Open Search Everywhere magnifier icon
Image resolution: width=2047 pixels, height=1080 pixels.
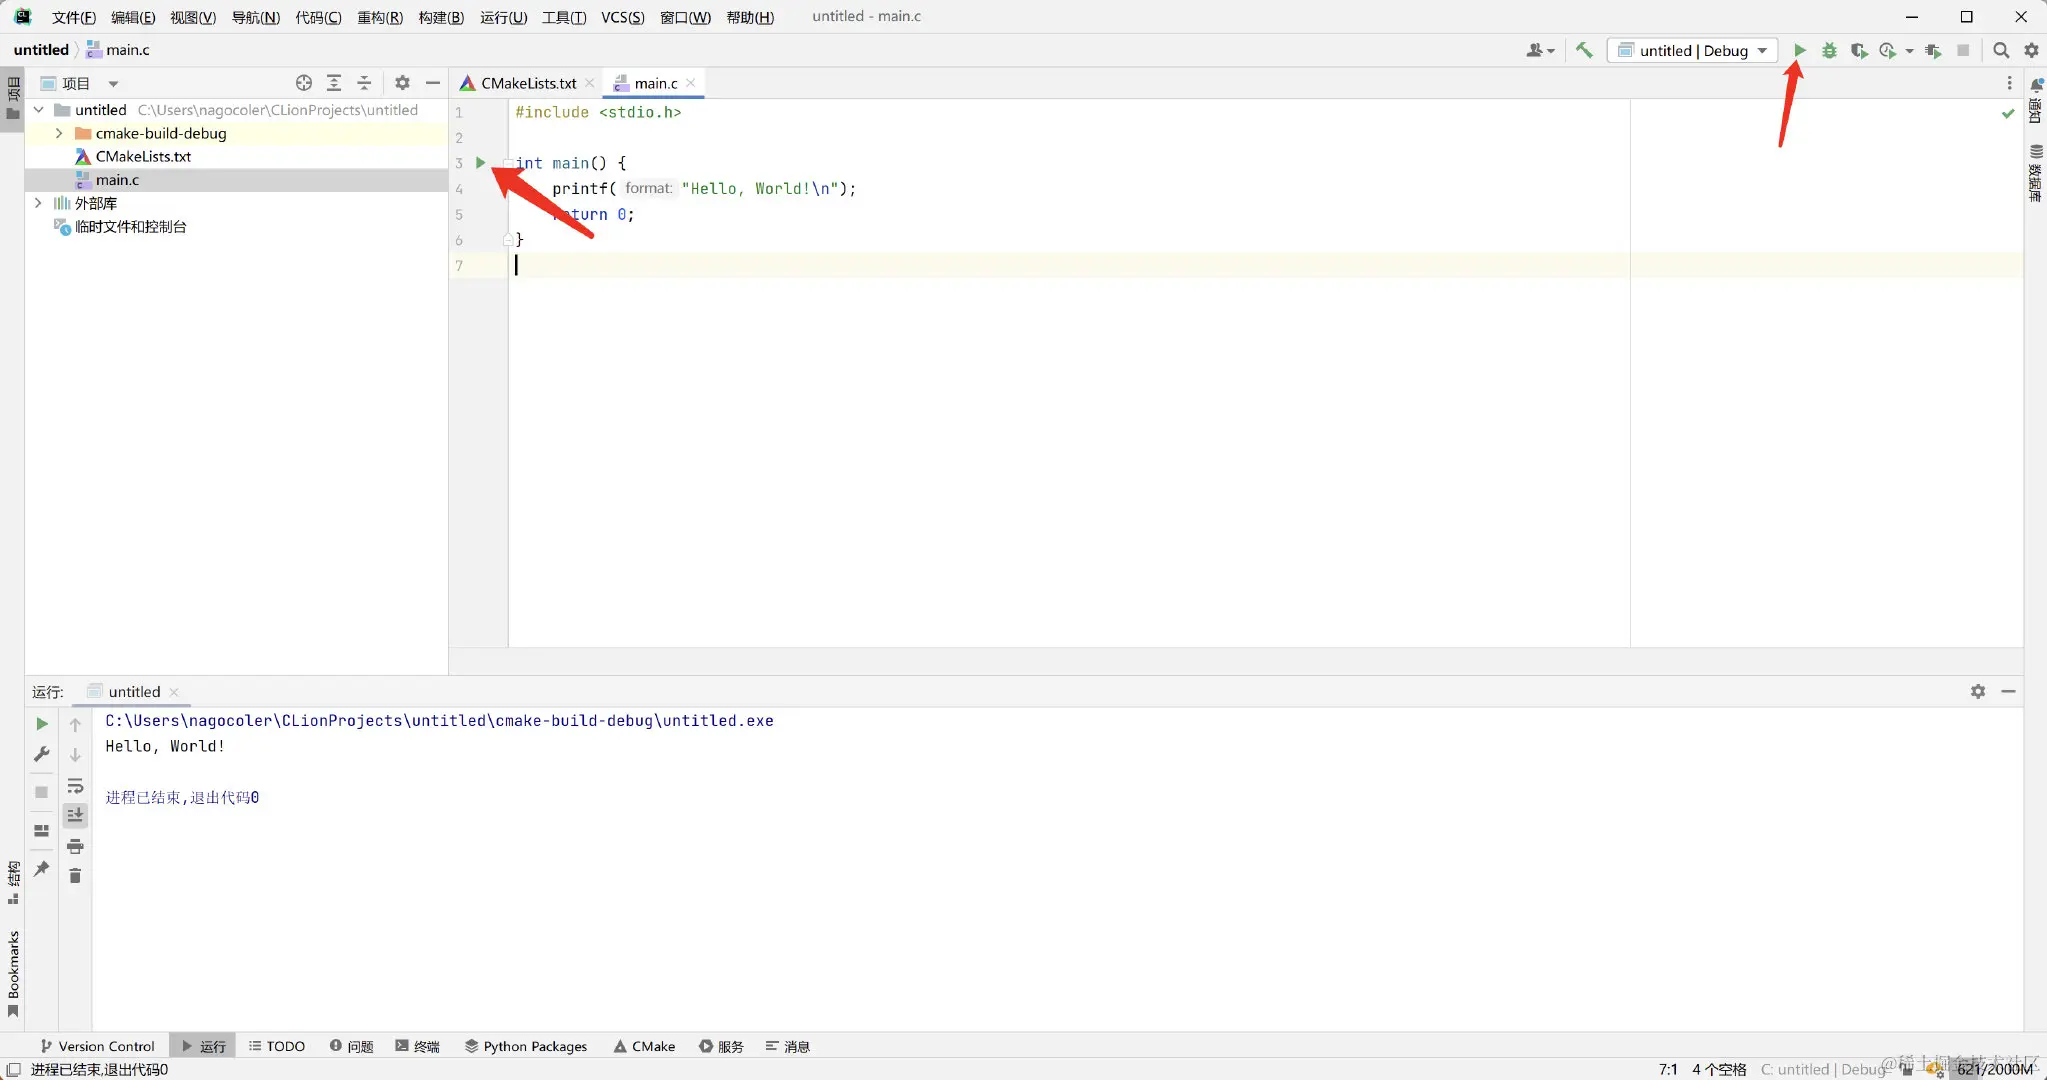[2001, 50]
